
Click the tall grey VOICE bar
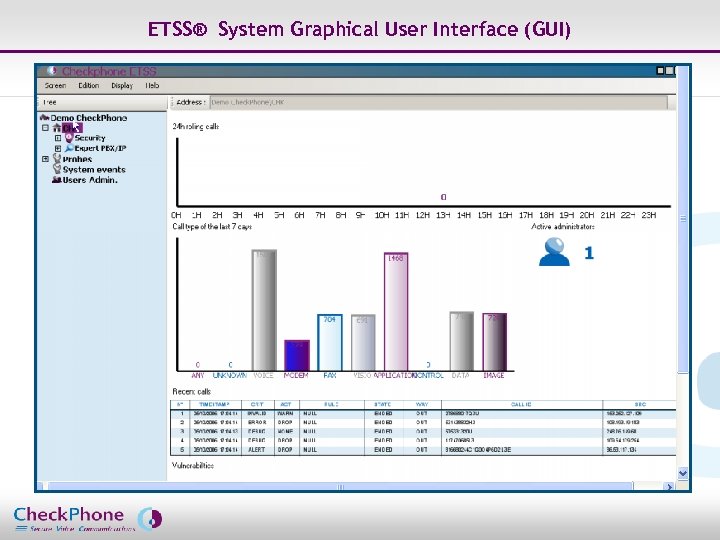(x=264, y=310)
